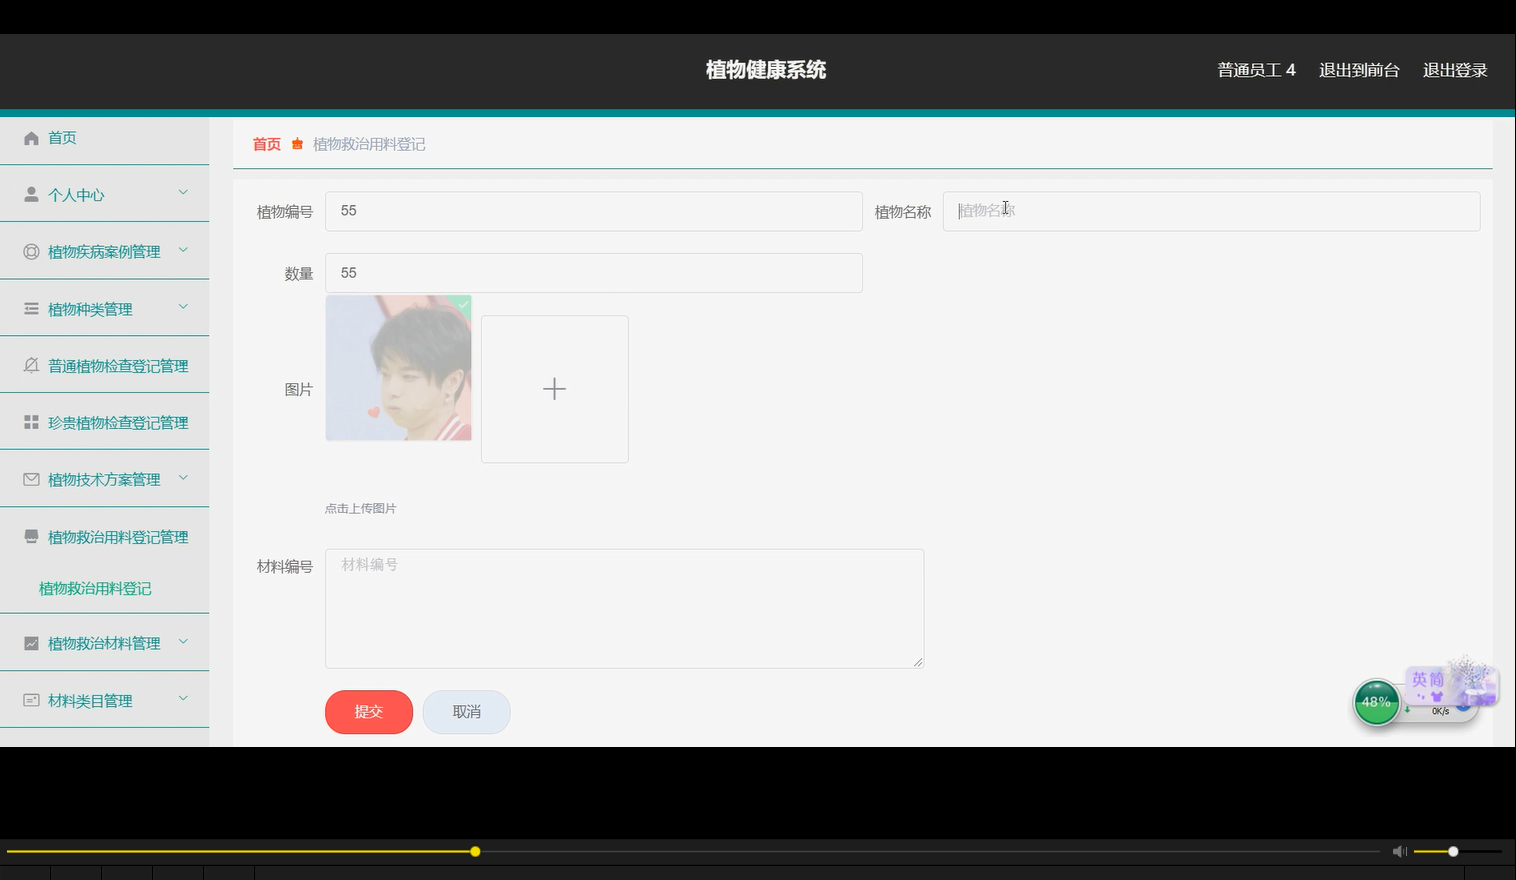Viewport: 1516px width, 880px height.
Task: Select the 植物救治用料登记 submenu item
Action: [94, 588]
